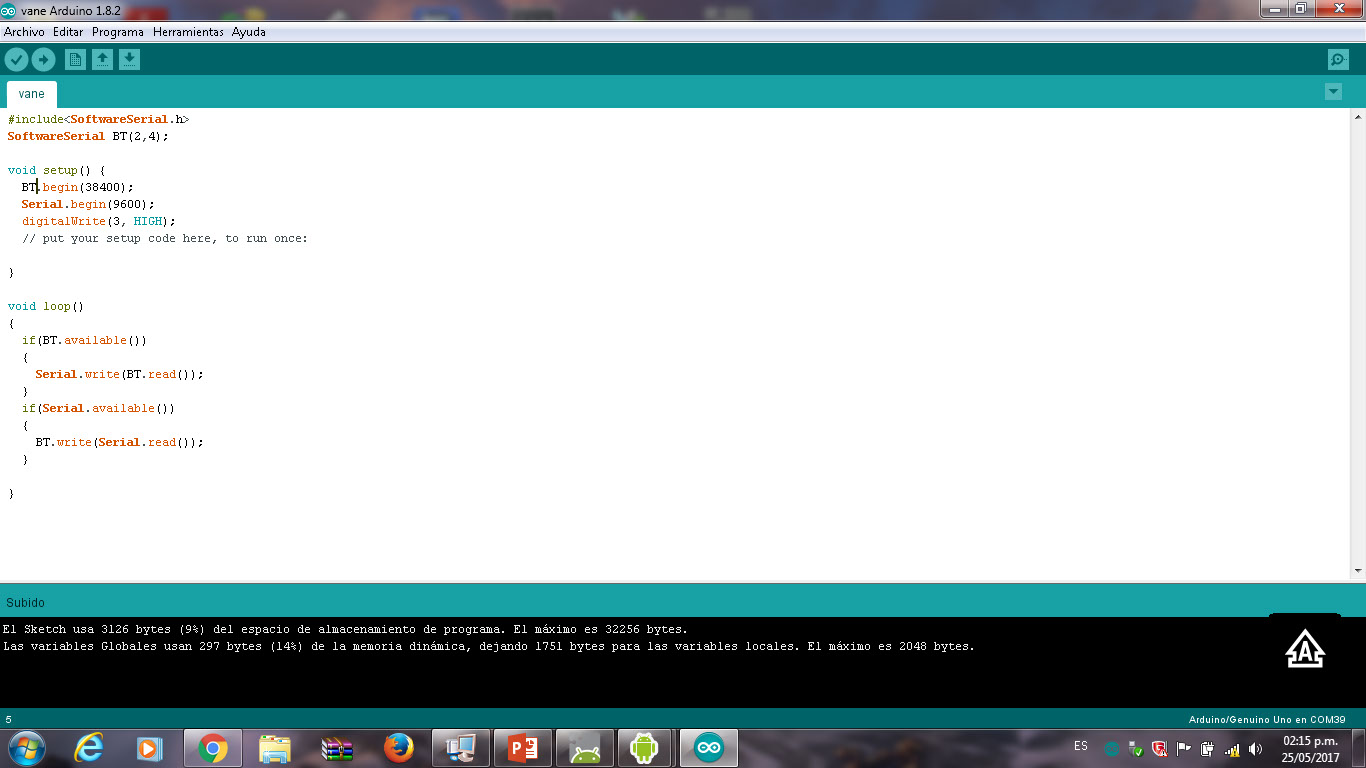This screenshot has height=768, width=1366.
Task: Switch to the computer monitor app on the taskbar
Action: (x=461, y=748)
